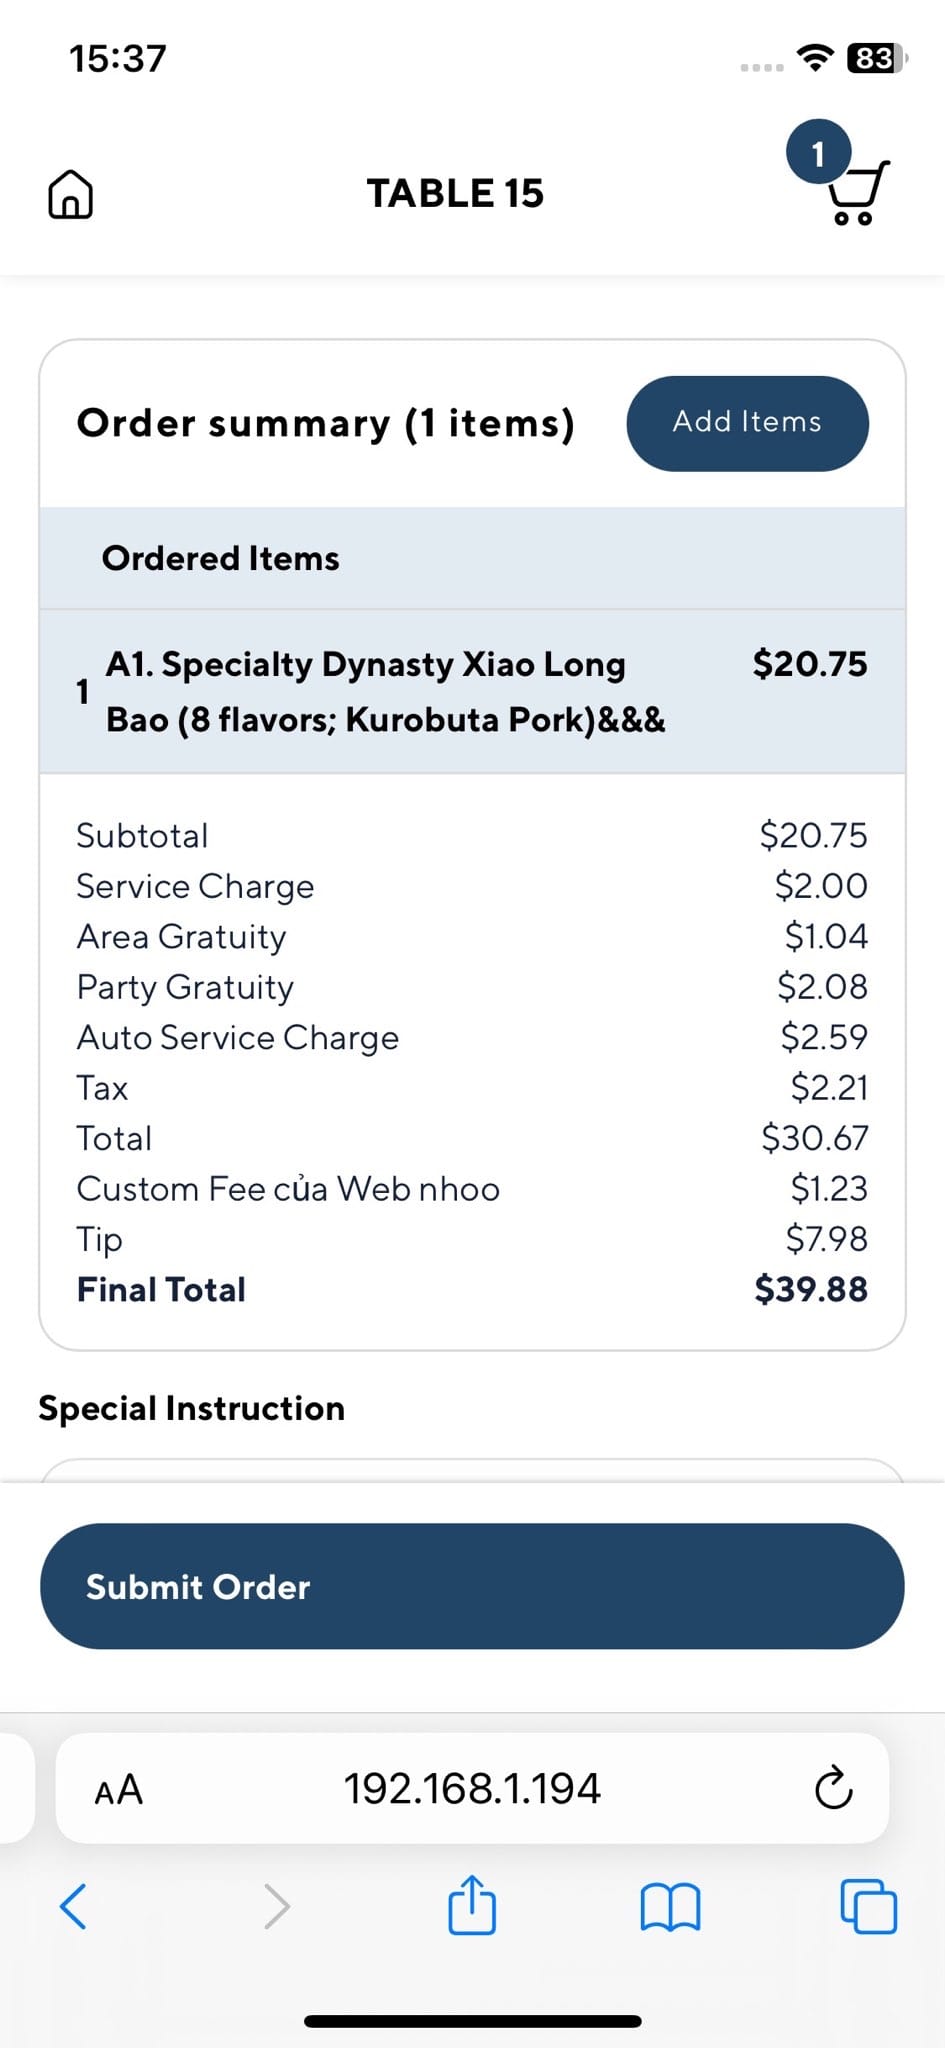Submit the order
The image size is (945, 2048).
[472, 1586]
